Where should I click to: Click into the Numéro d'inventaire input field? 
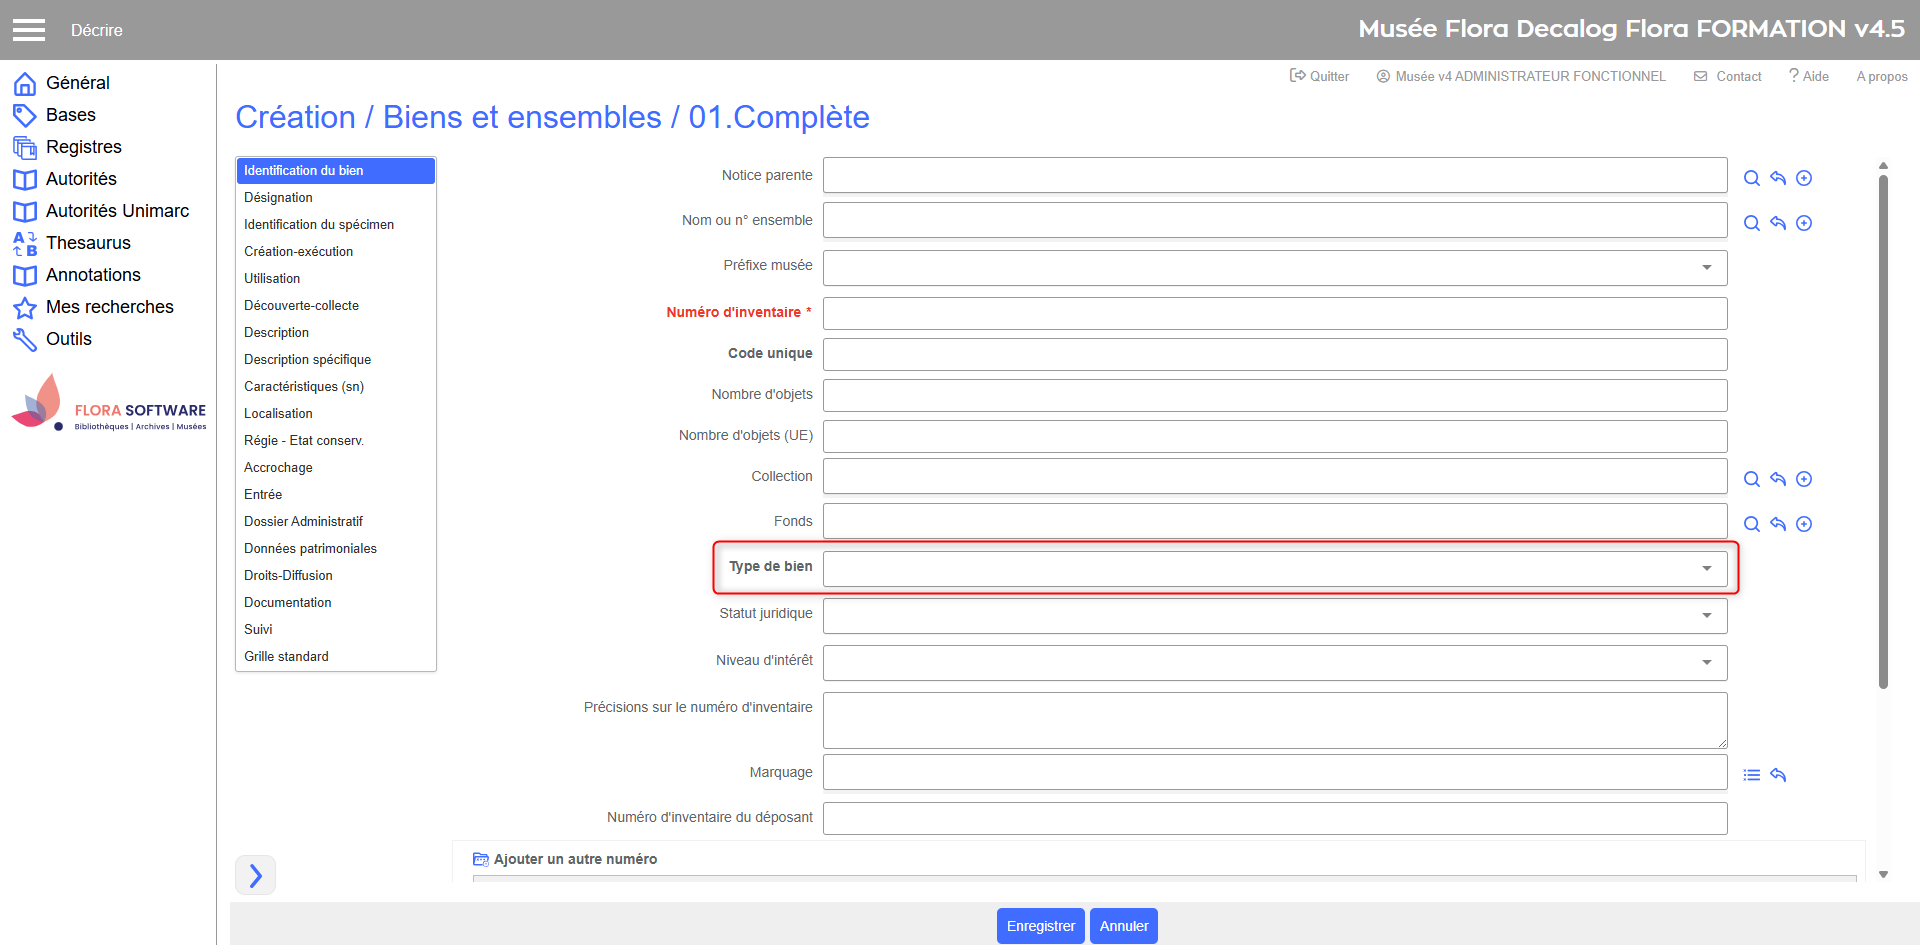tap(1274, 313)
